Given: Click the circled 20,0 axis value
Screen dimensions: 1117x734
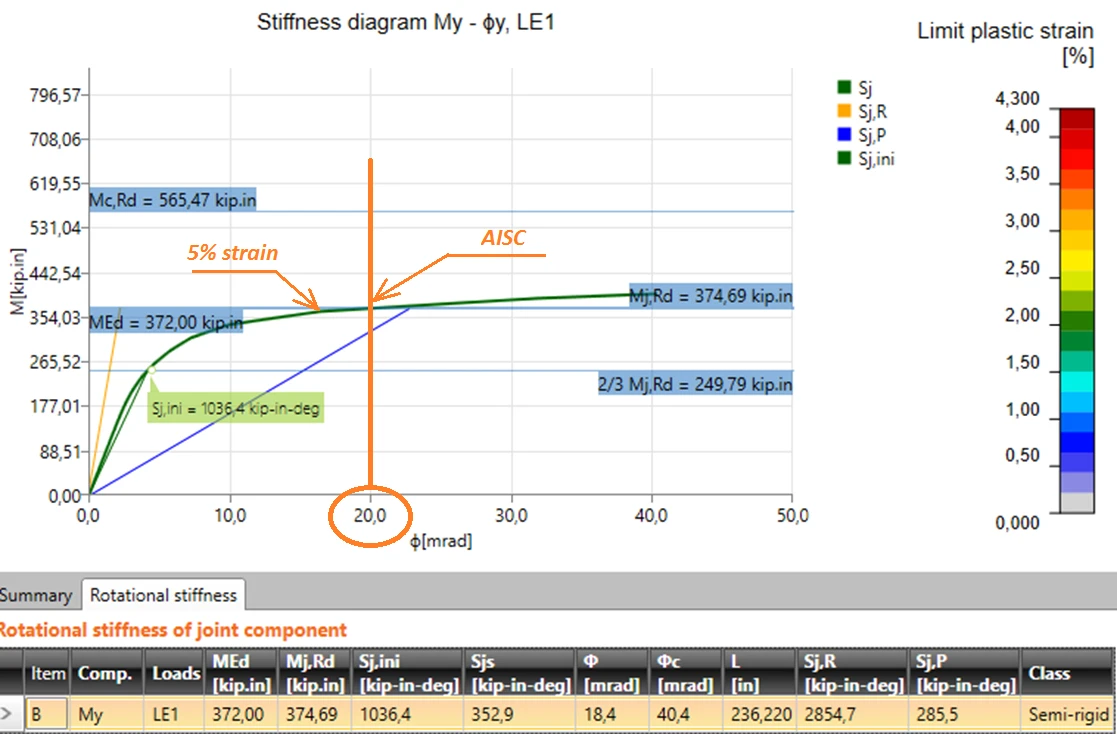Looking at the screenshot, I should (x=370, y=516).
